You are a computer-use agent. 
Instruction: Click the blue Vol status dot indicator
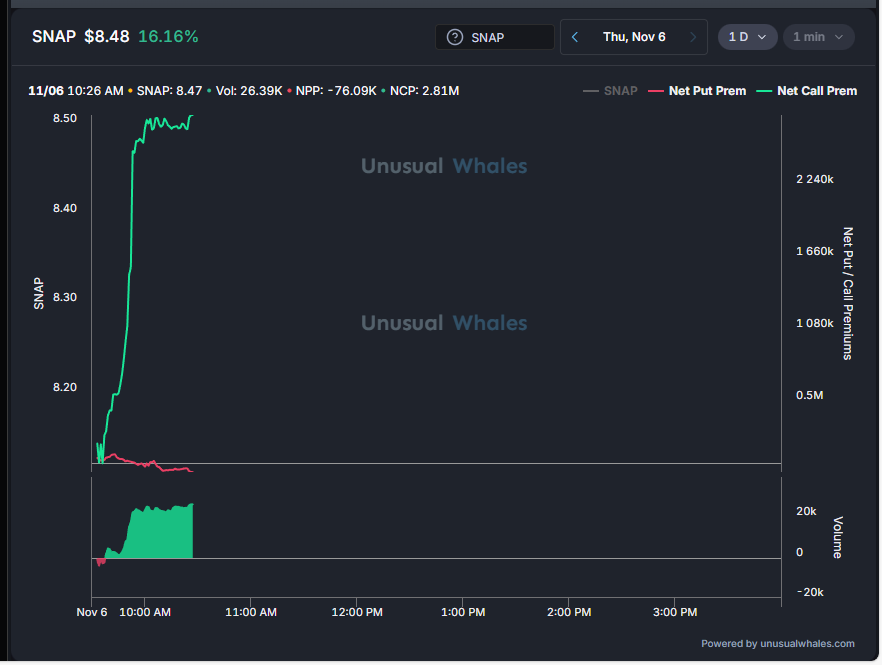[x=210, y=90]
